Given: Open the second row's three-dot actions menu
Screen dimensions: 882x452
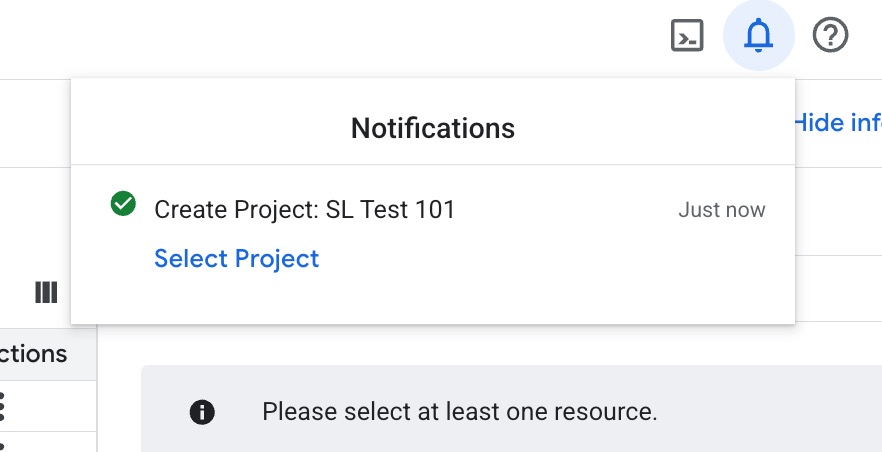Looking at the screenshot, I should pos(3,445).
